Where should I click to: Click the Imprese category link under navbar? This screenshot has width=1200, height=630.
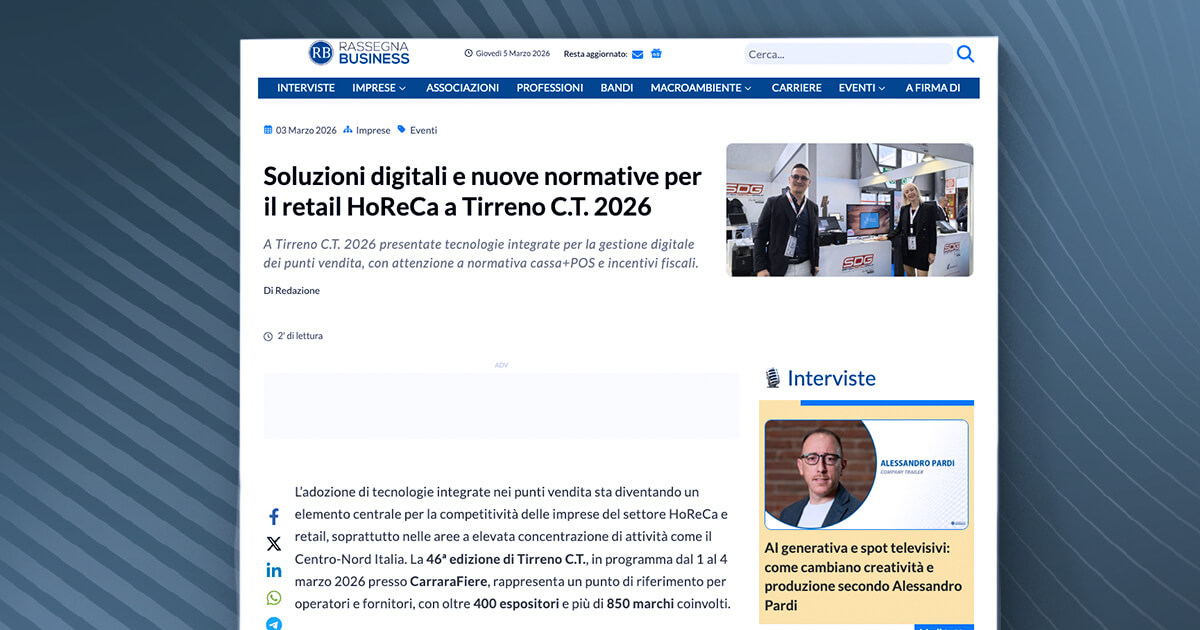coord(373,130)
